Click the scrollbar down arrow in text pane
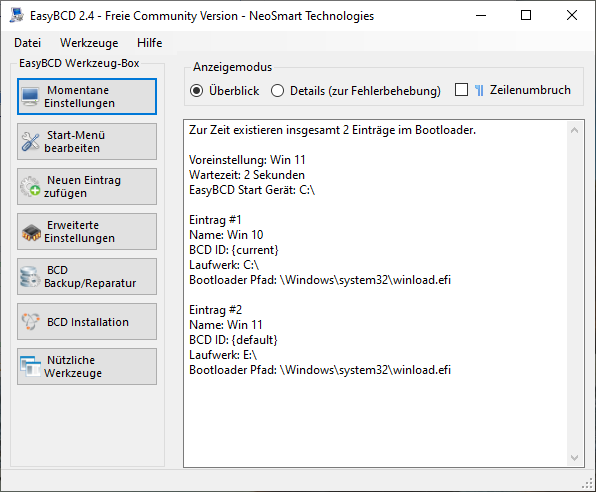This screenshot has width=596, height=492. point(574,458)
